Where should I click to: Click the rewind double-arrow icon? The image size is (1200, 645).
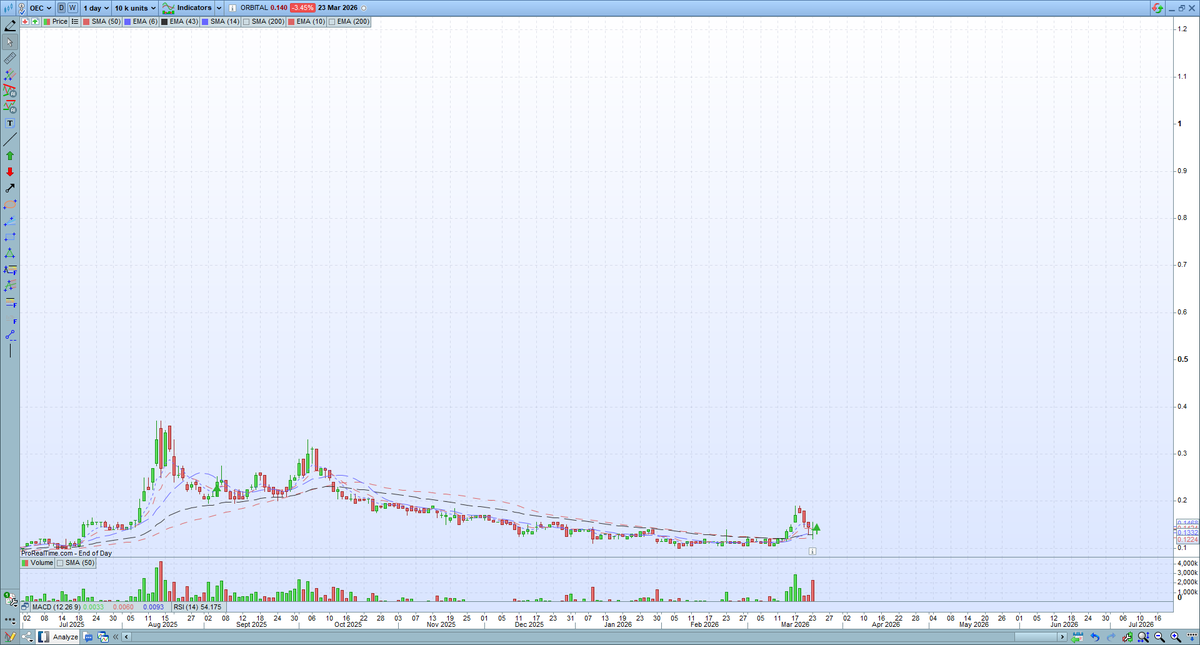point(115,636)
